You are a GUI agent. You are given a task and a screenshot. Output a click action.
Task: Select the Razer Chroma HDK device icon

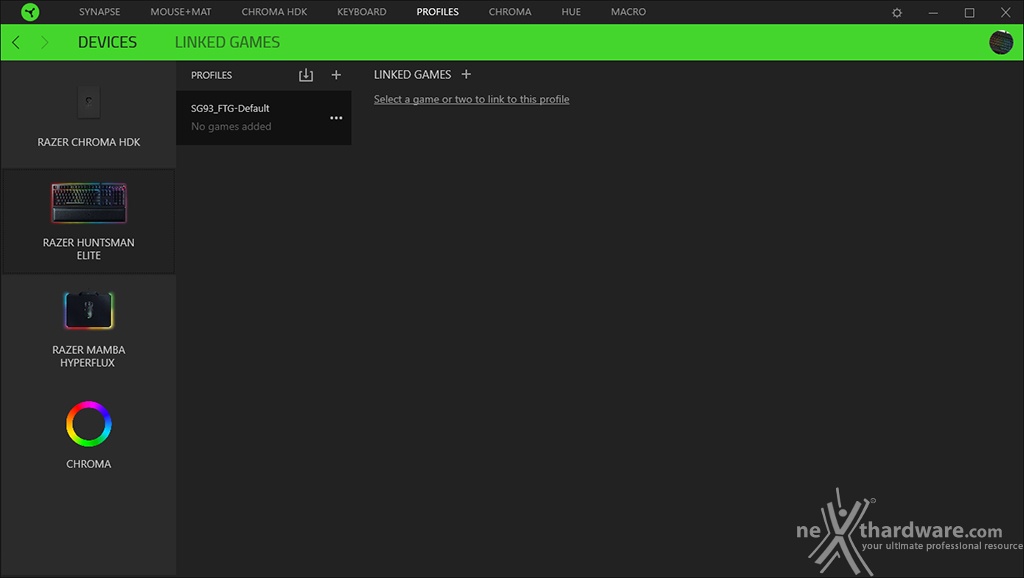tap(89, 102)
